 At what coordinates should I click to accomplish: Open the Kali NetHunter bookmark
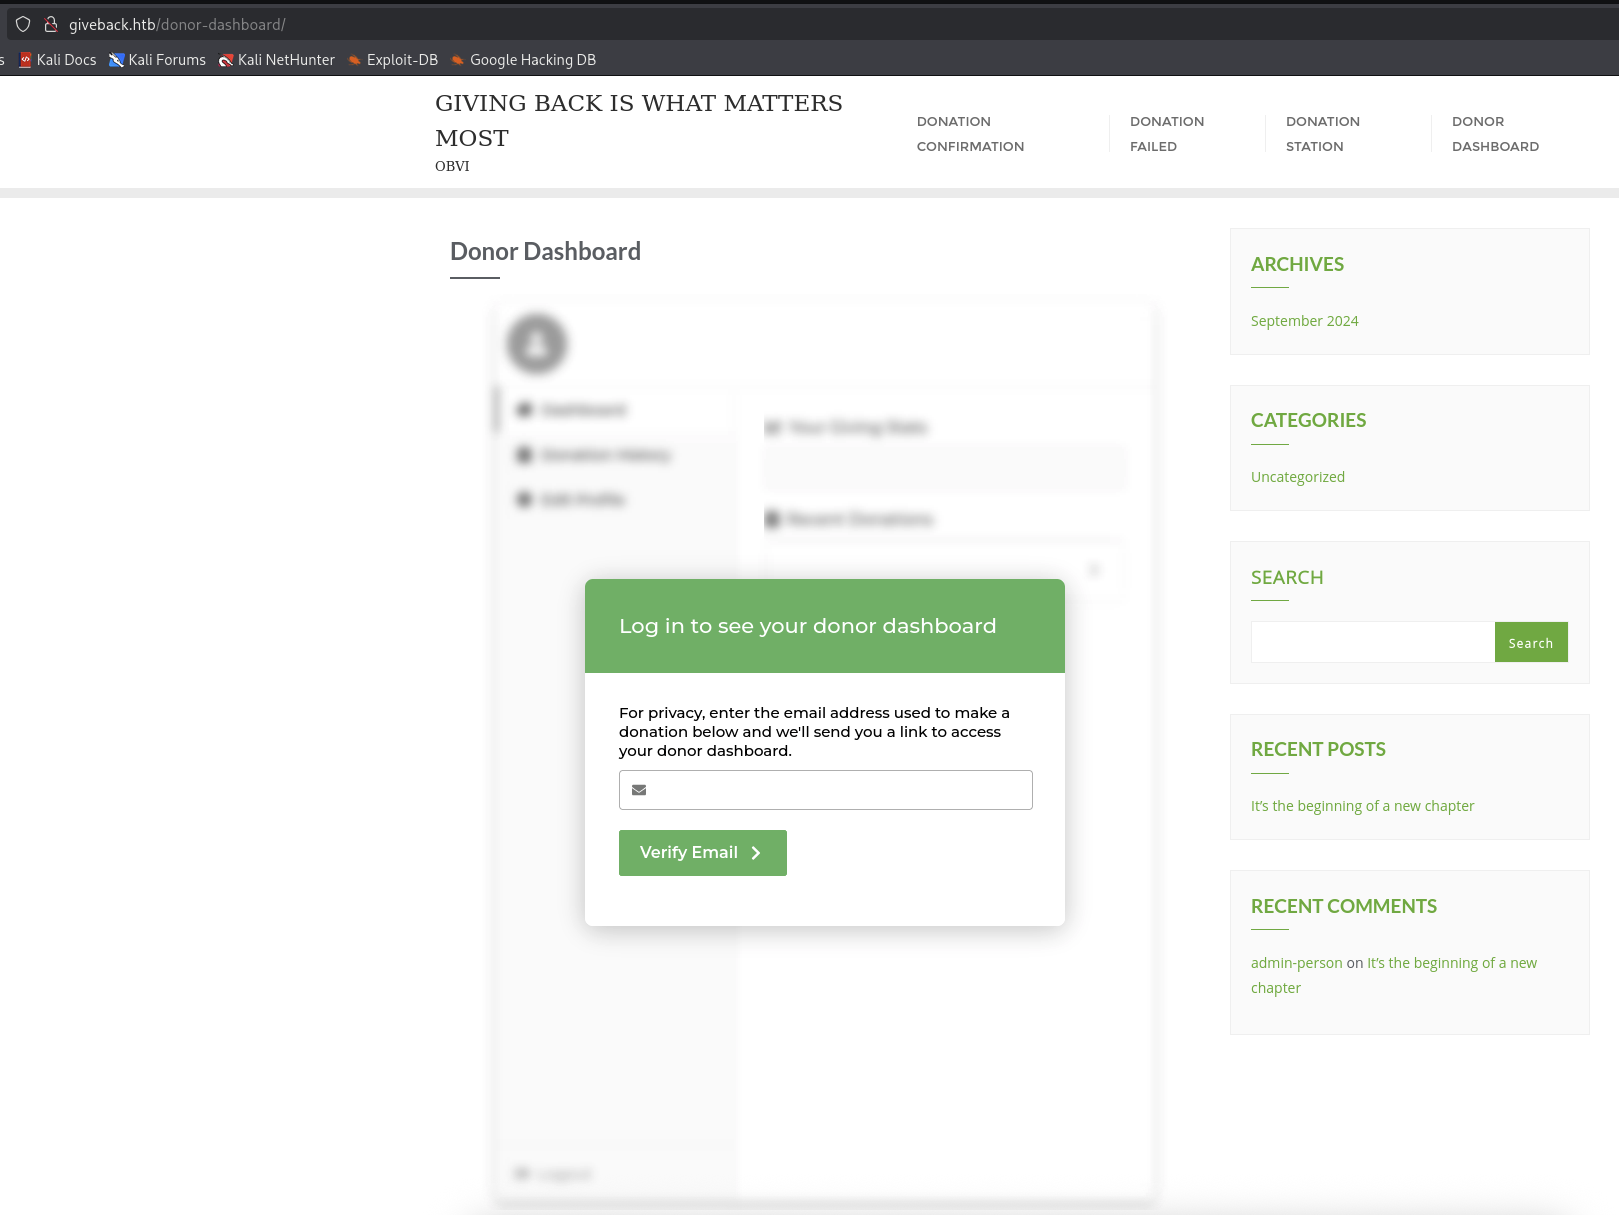(277, 60)
